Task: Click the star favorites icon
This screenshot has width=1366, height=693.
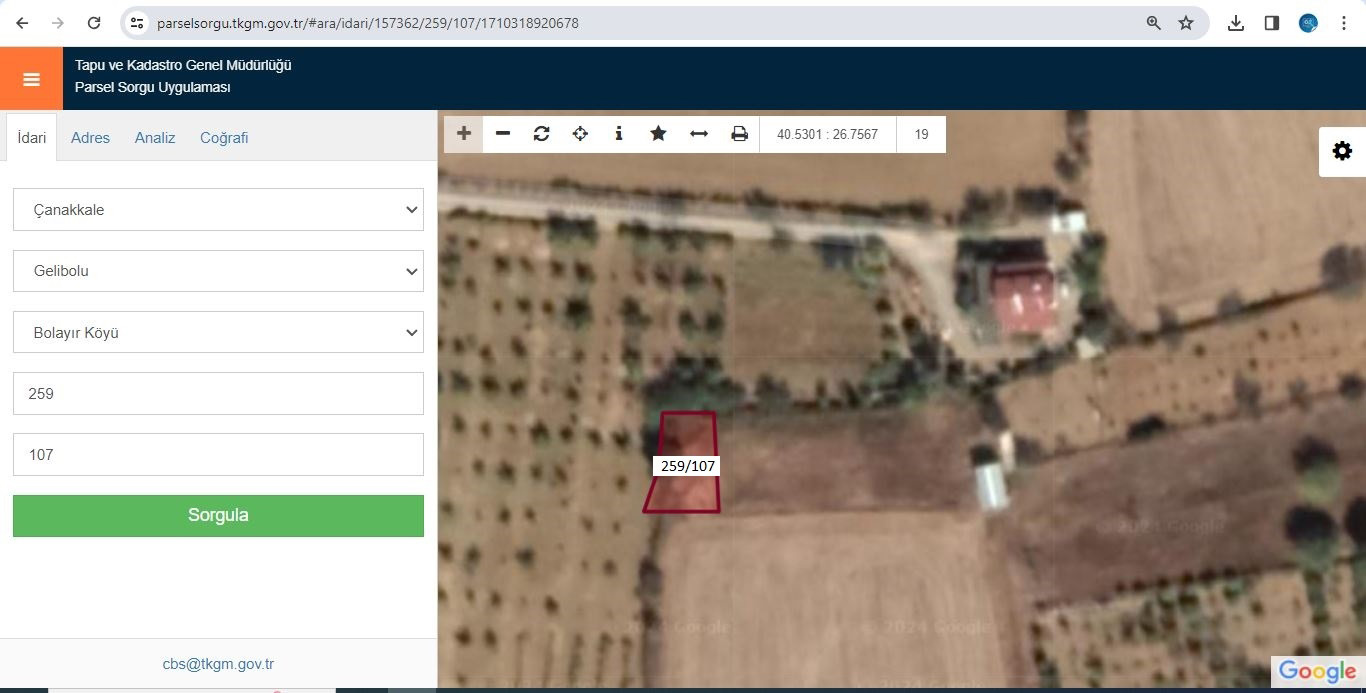Action: [x=658, y=134]
